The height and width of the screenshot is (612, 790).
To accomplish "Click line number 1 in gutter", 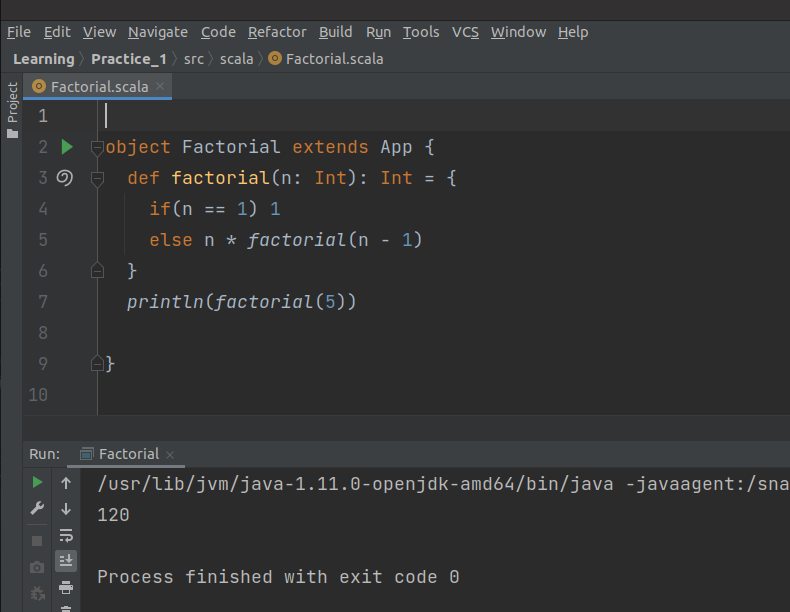I will coord(43,116).
